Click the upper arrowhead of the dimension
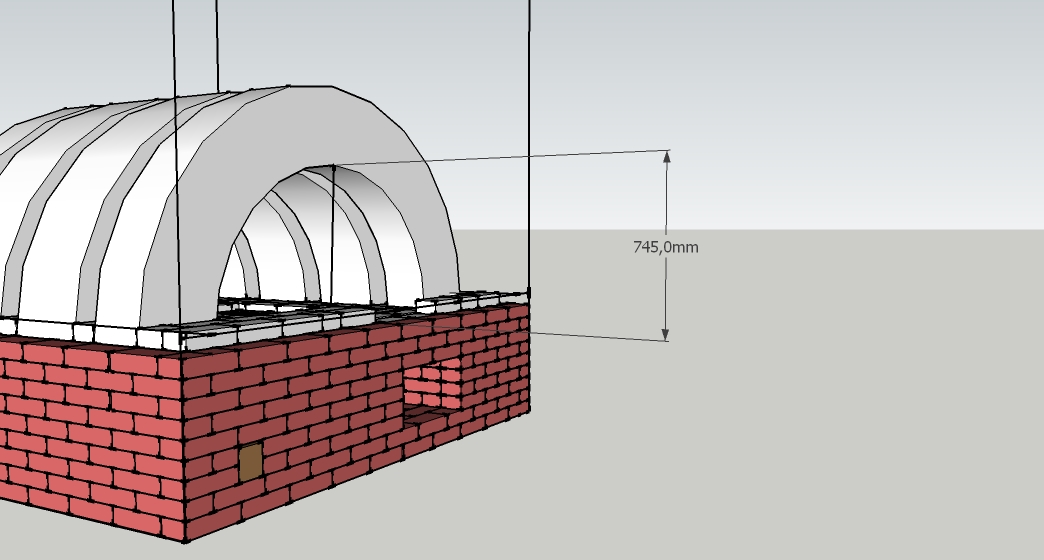The height and width of the screenshot is (560, 1044). [x=666, y=156]
